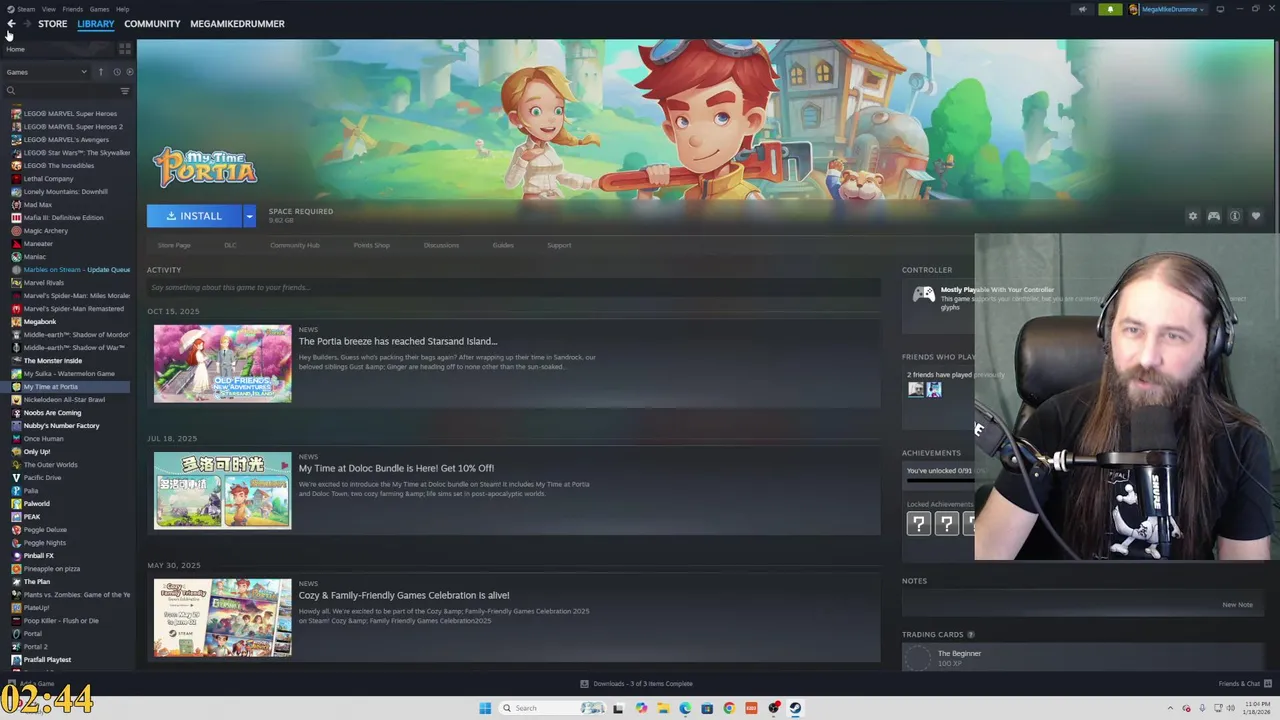Go back with the back arrow

click(11, 24)
